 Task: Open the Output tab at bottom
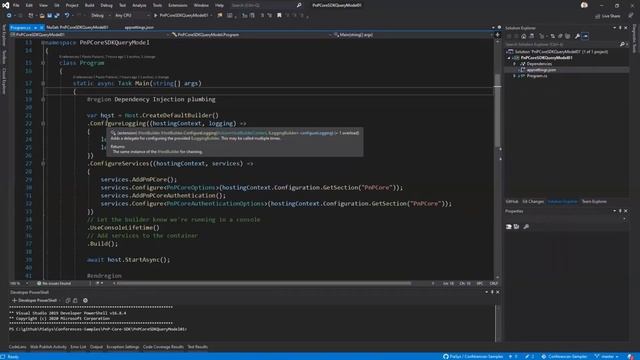96,347
